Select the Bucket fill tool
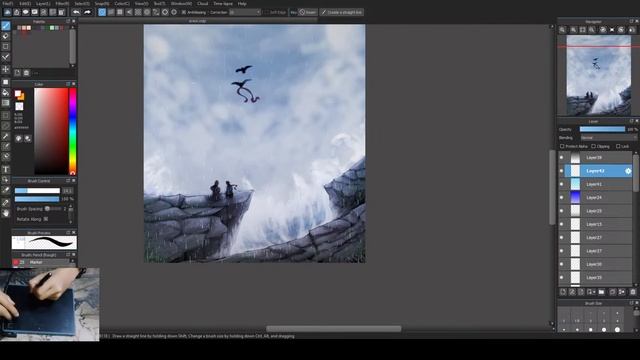 click(6, 92)
